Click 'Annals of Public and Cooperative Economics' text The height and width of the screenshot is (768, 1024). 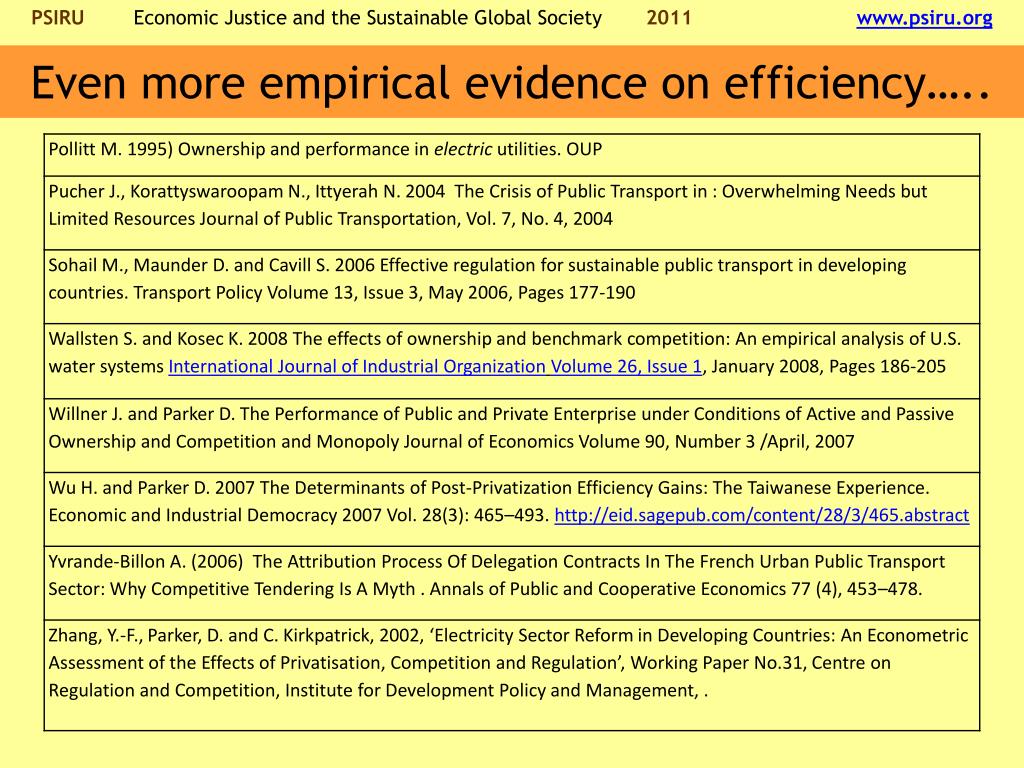pos(607,589)
